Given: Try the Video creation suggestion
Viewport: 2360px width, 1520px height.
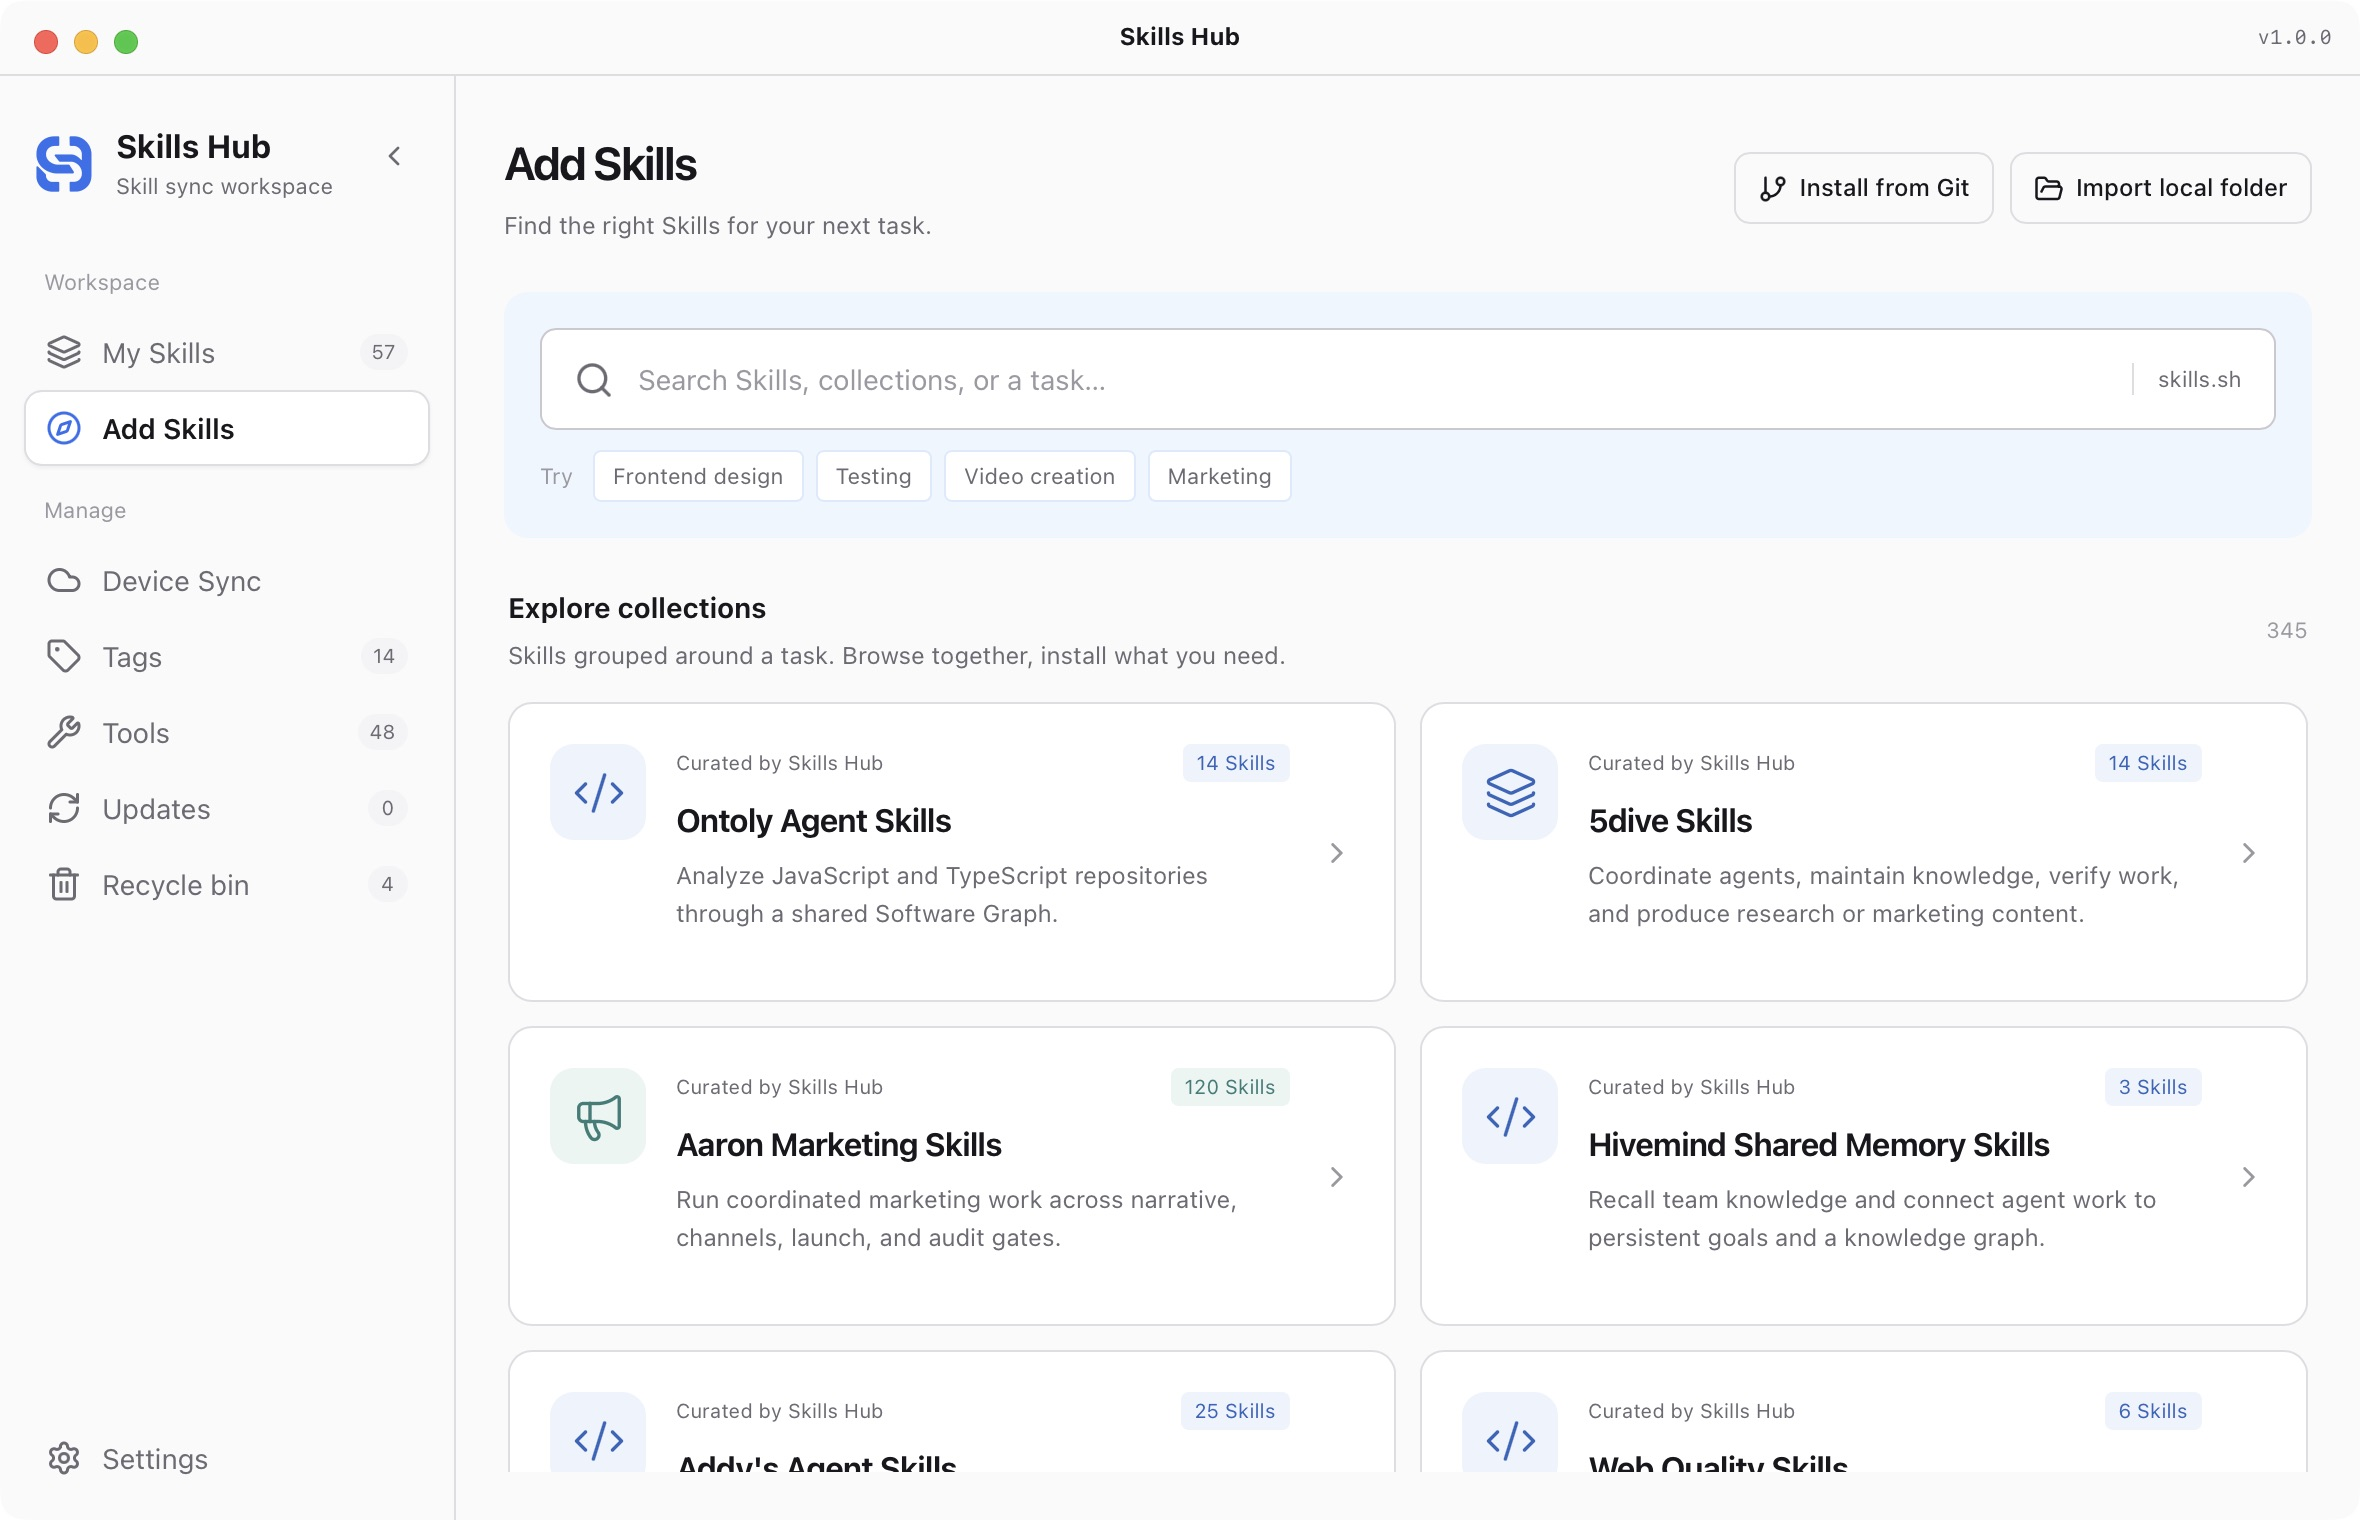Looking at the screenshot, I should (x=1040, y=476).
